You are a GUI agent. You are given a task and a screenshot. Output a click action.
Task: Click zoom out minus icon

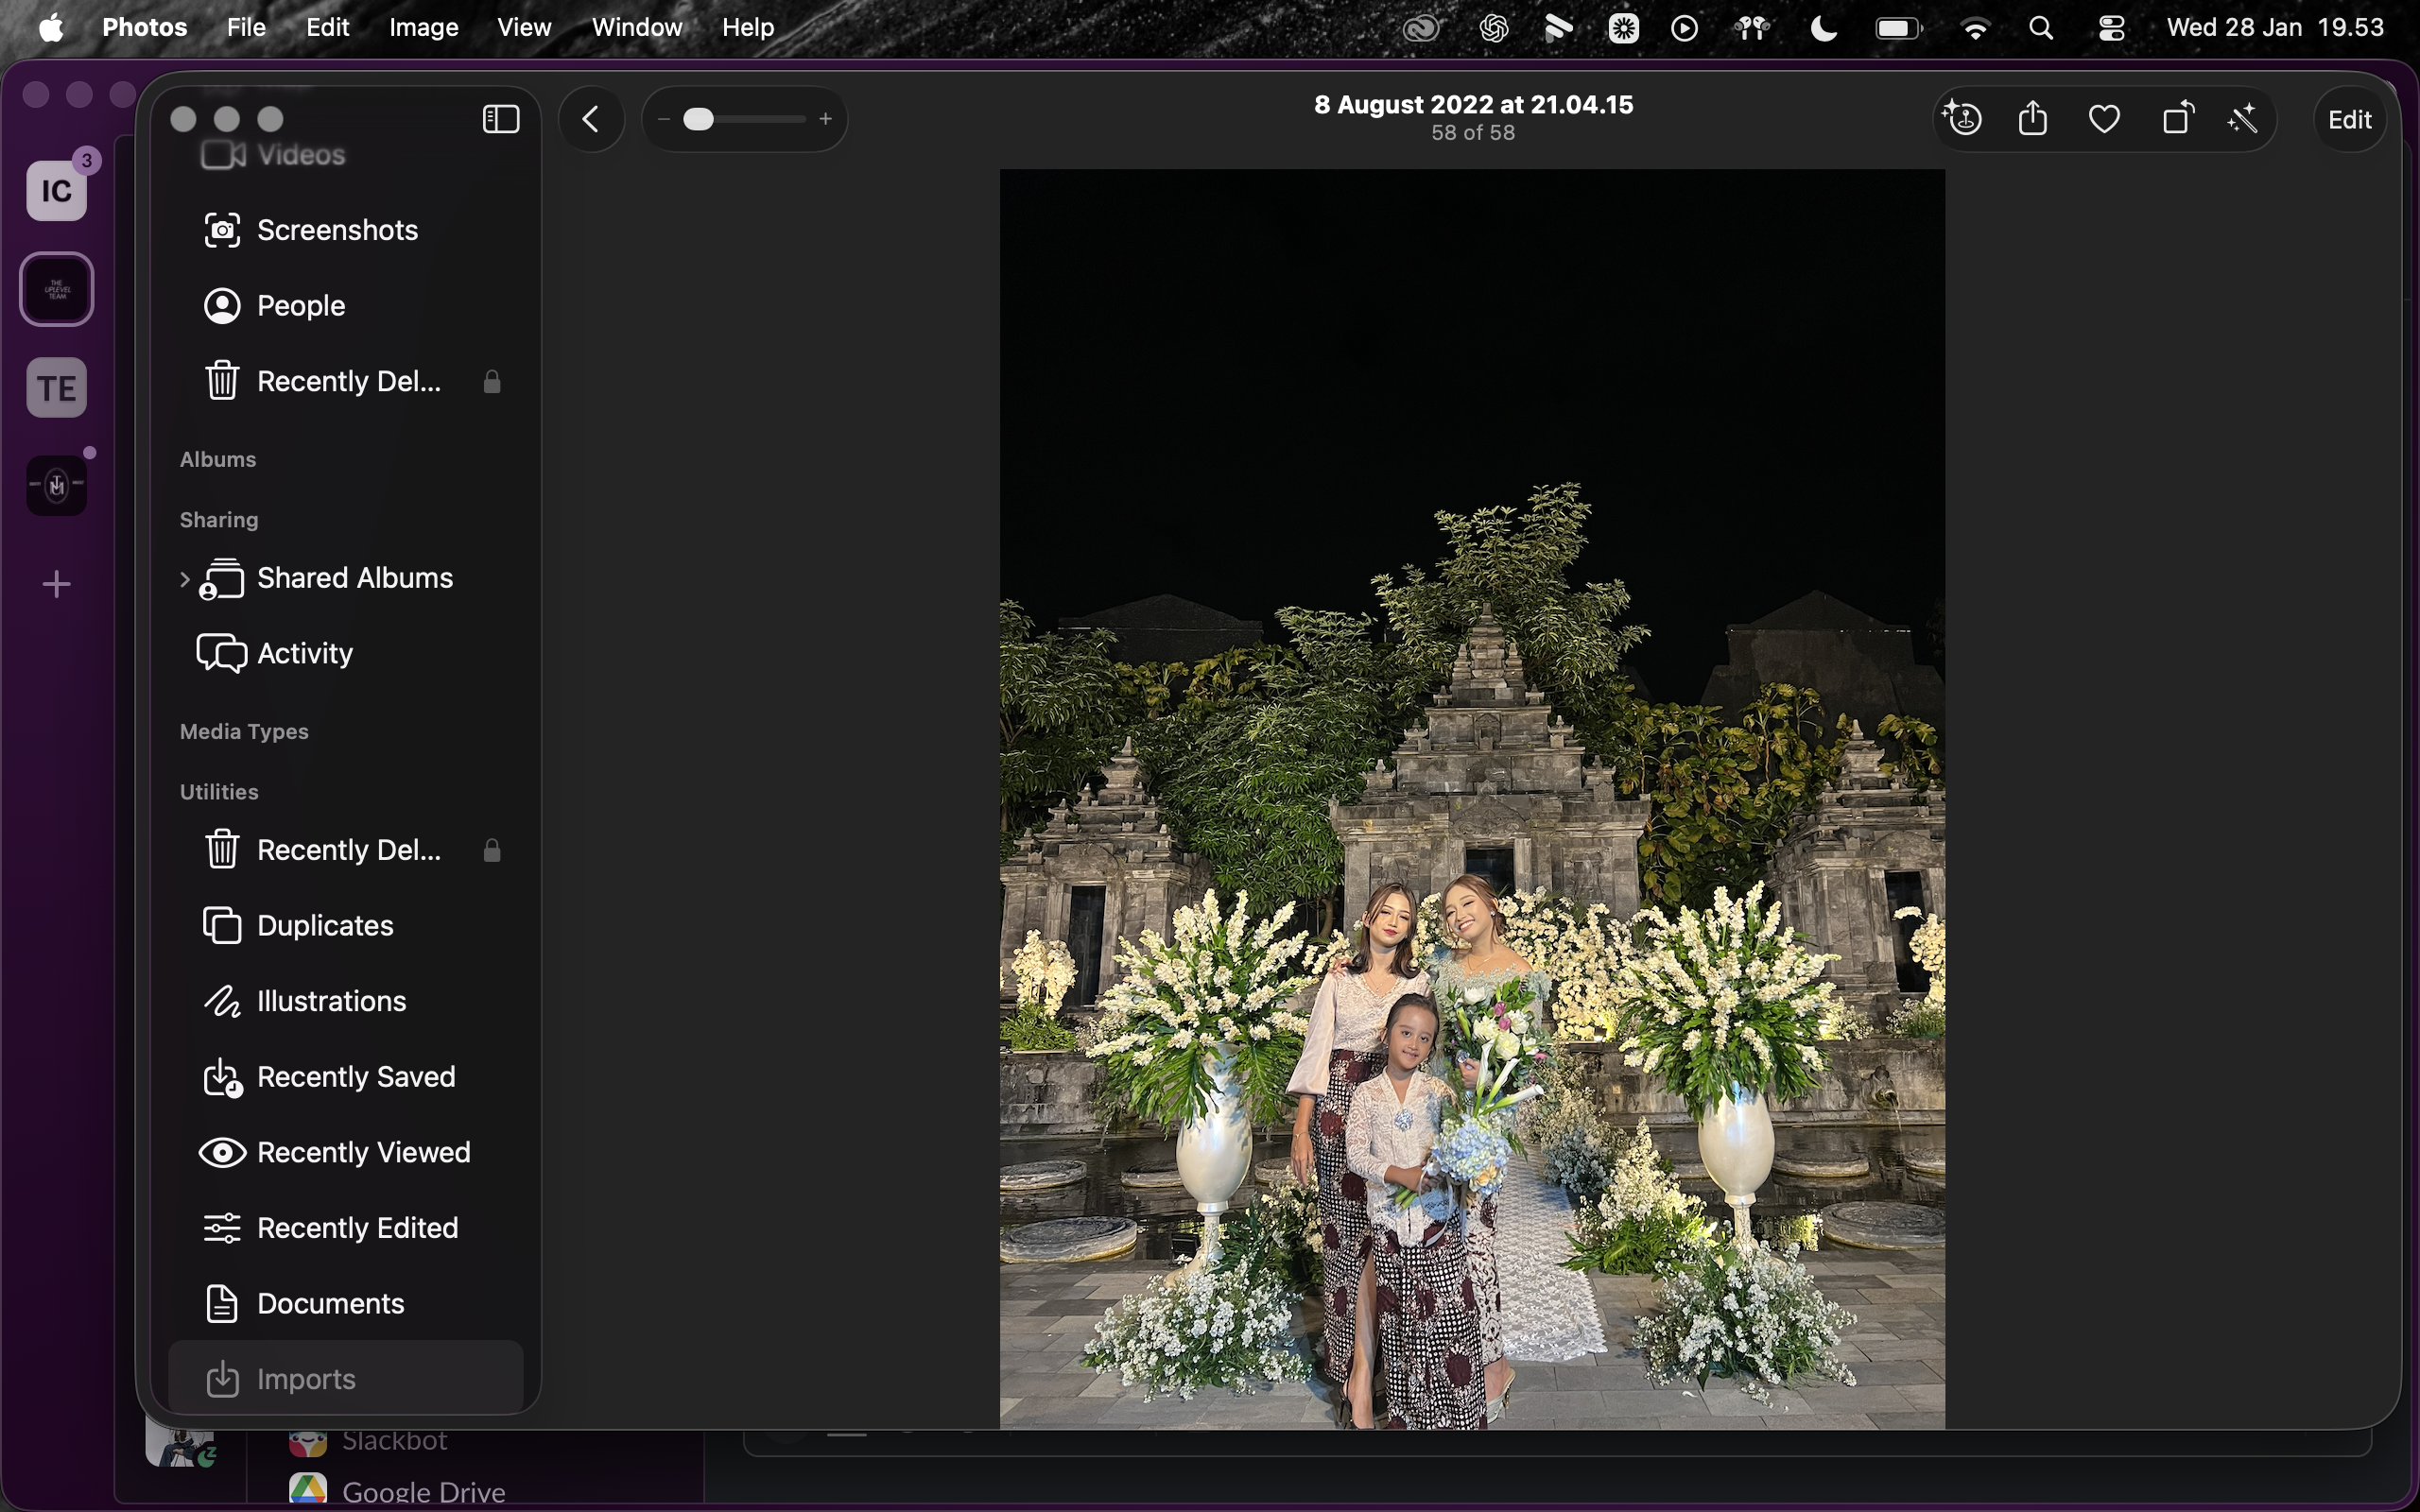pos(663,119)
